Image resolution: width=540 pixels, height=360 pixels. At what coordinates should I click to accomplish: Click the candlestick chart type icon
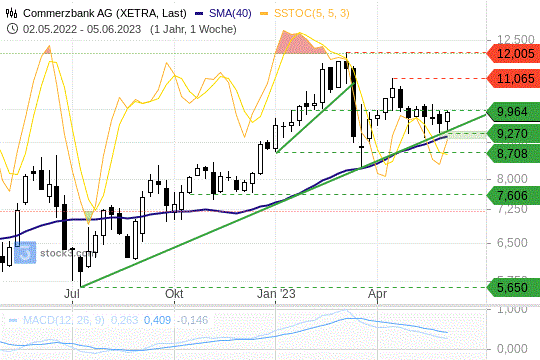(x=11, y=13)
